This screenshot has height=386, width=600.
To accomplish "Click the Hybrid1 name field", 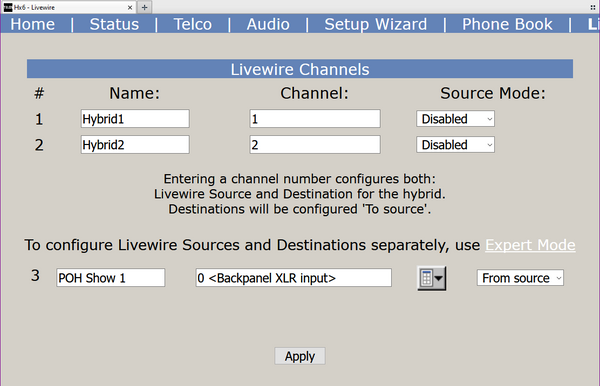I will [135, 119].
